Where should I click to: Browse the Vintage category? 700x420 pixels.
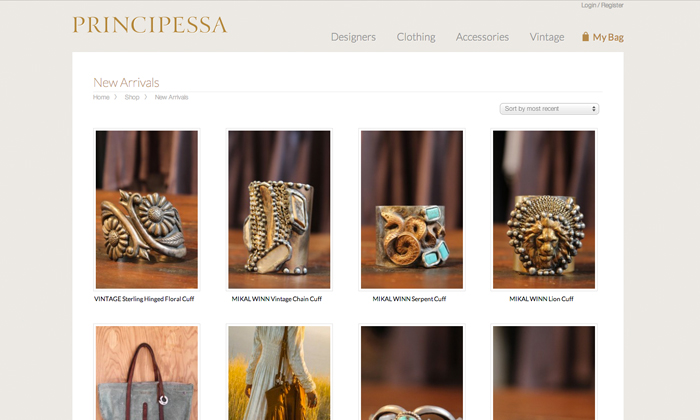pyautogui.click(x=547, y=37)
